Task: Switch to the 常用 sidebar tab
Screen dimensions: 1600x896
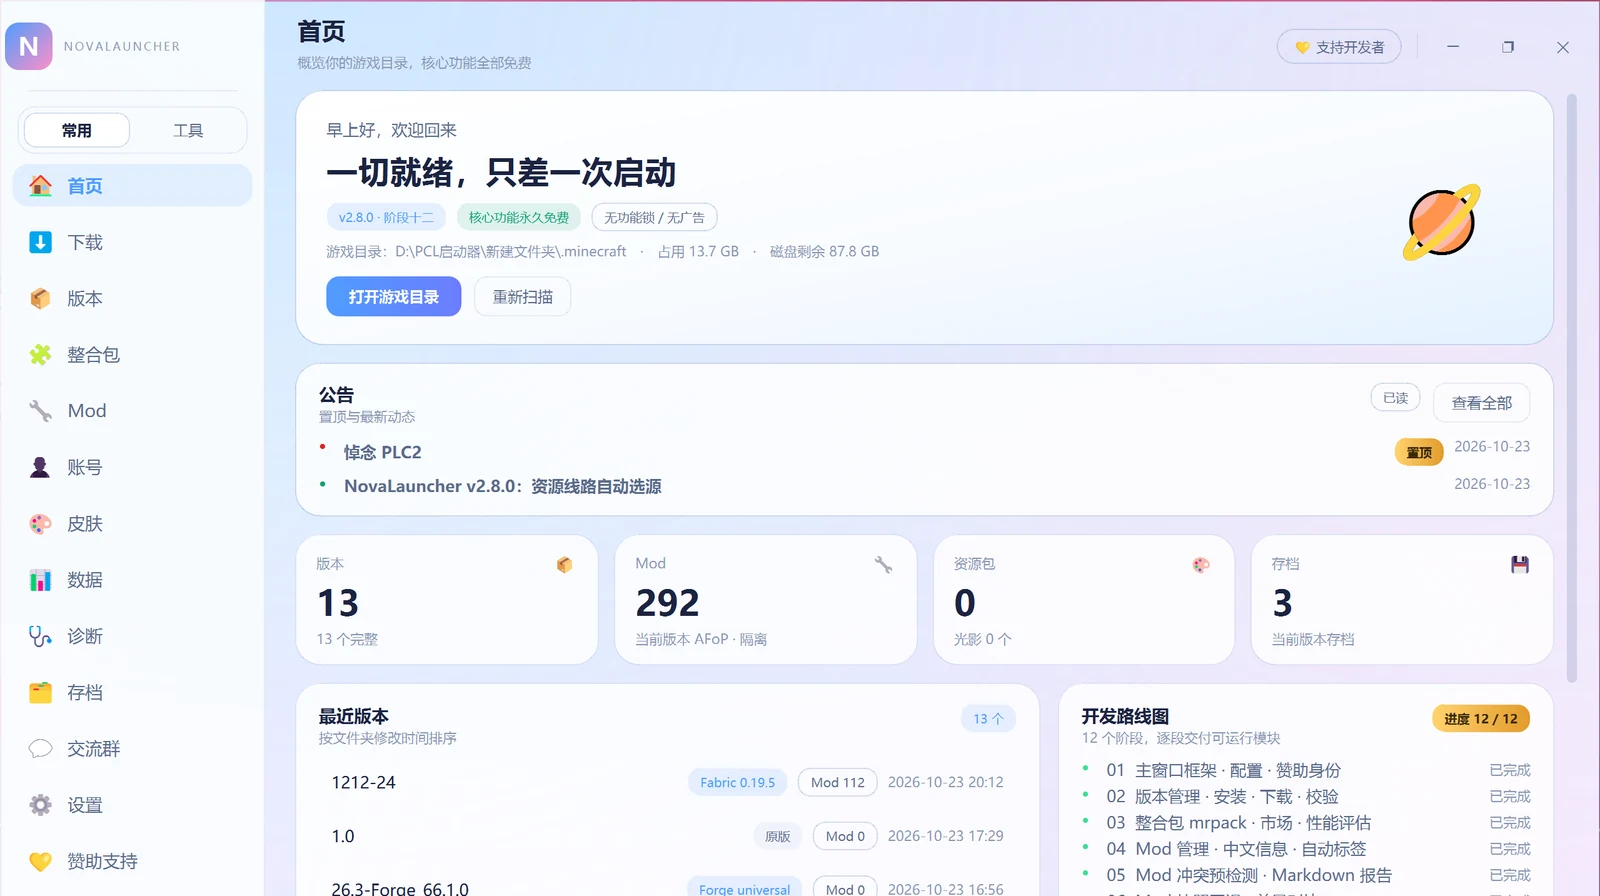Action: point(77,130)
